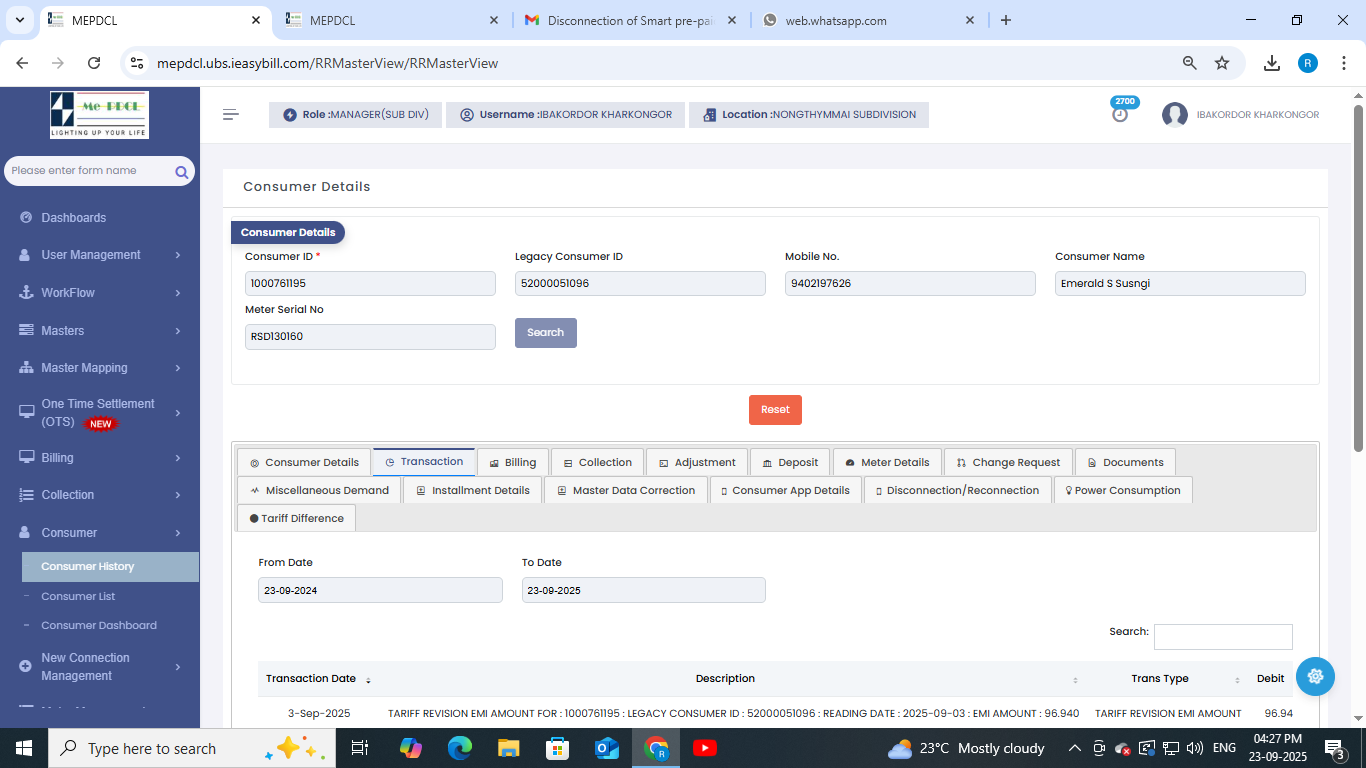Bookmark this page with the star icon
The image size is (1366, 768).
(x=1222, y=63)
